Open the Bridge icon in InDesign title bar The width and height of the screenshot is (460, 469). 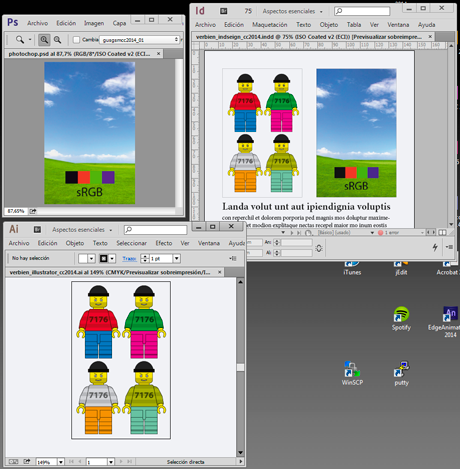pos(223,11)
